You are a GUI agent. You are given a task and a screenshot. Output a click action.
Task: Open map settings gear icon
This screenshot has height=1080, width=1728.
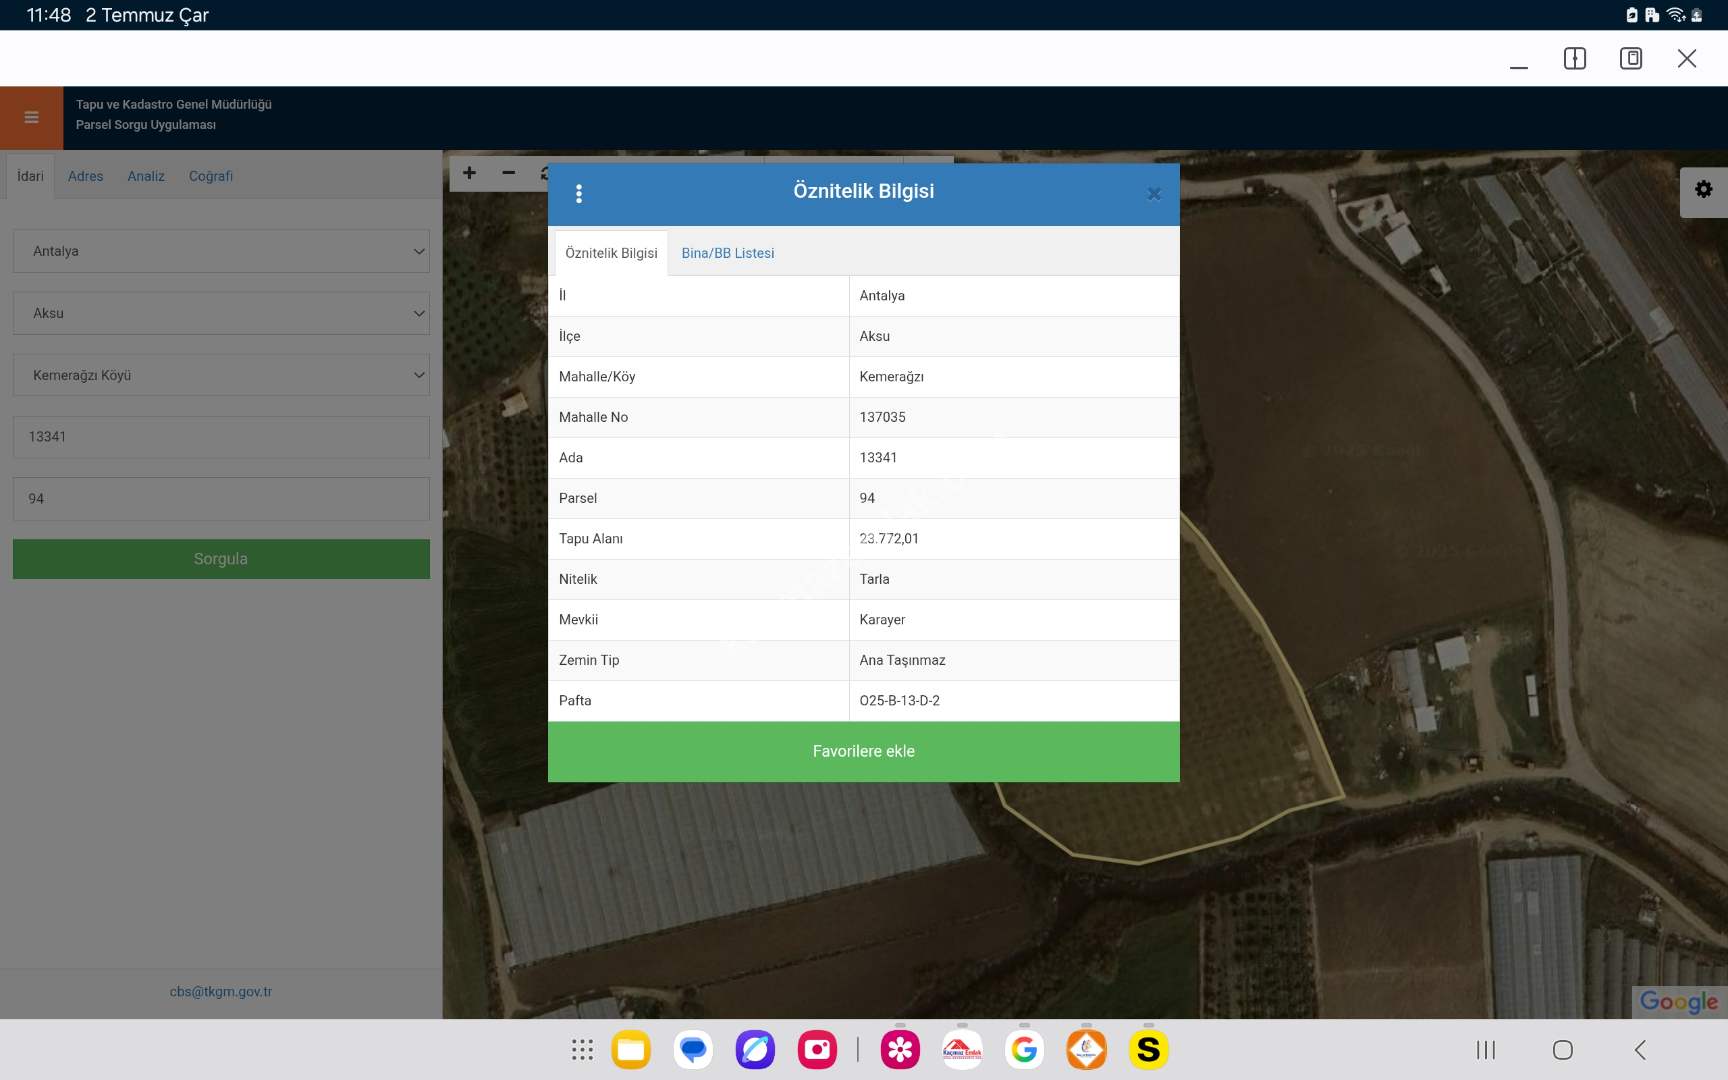click(x=1703, y=190)
